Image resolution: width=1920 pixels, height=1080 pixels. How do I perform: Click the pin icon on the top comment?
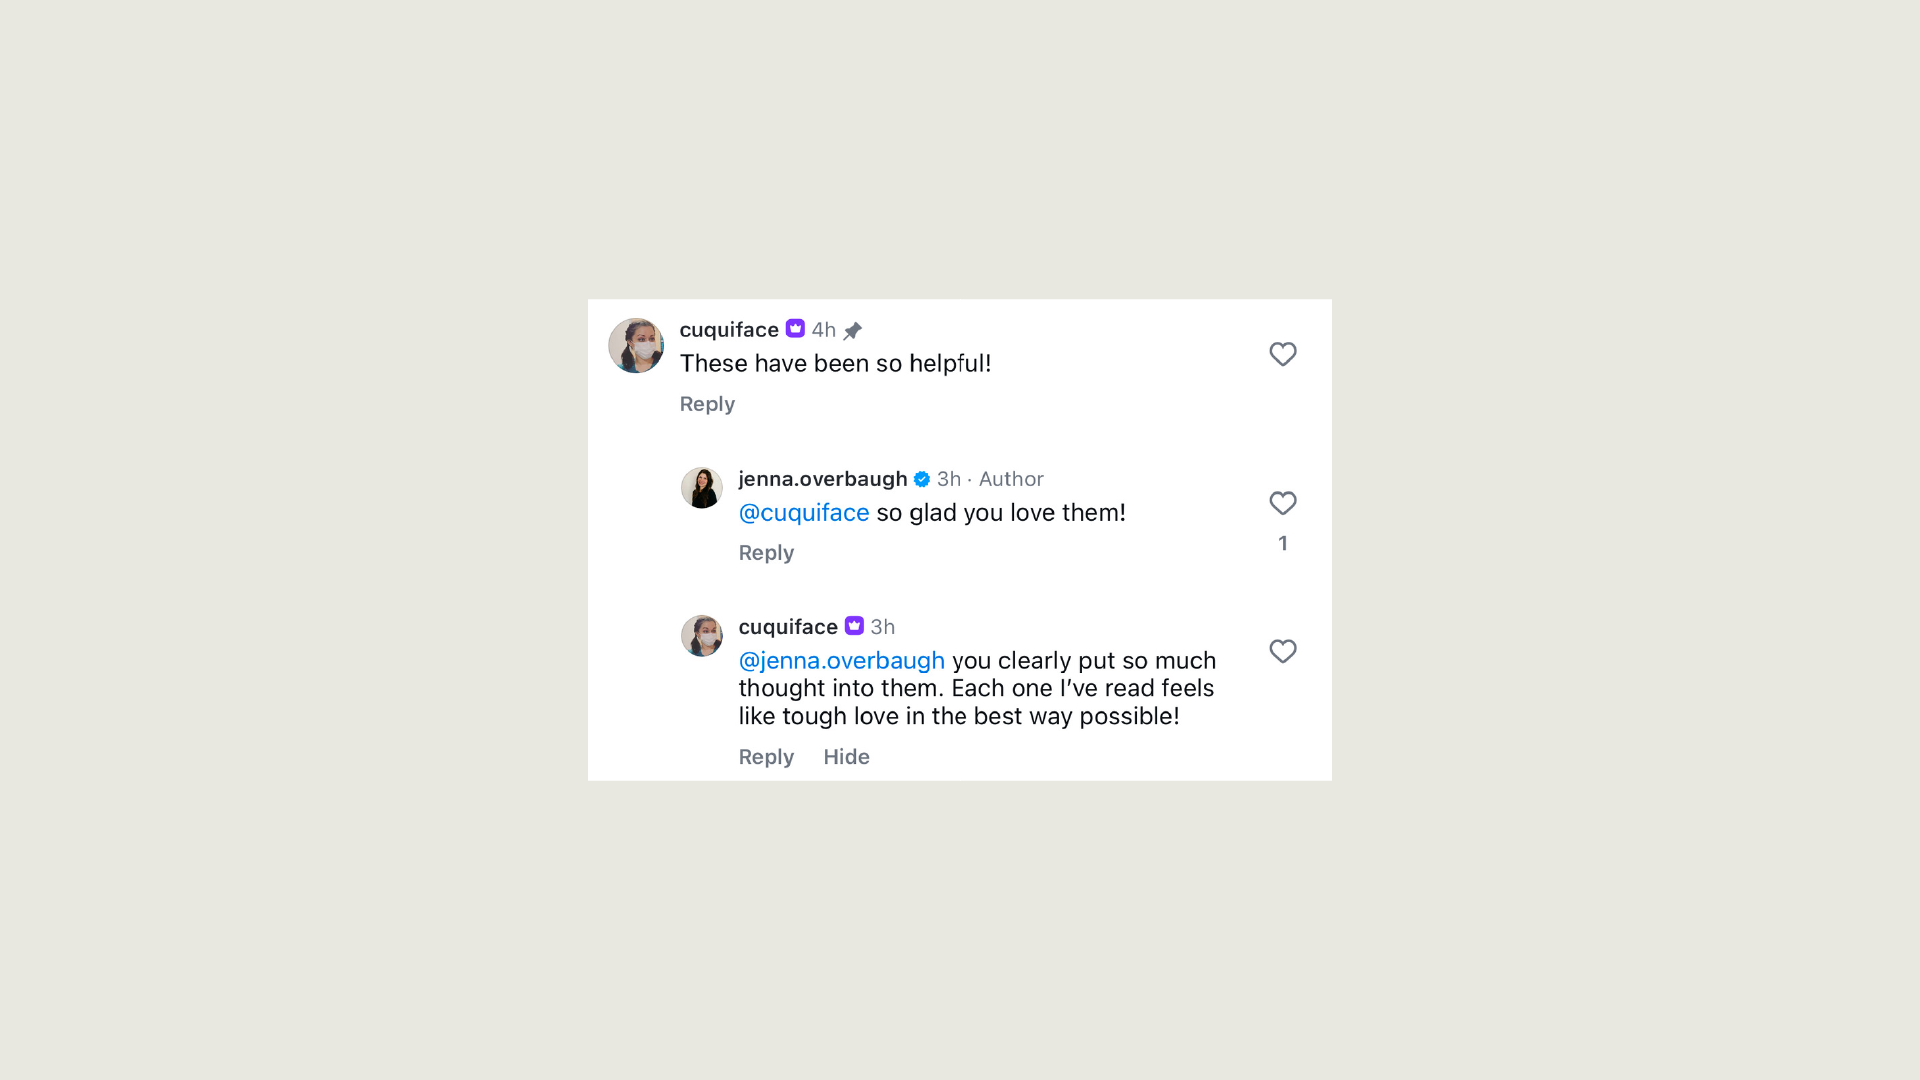pyautogui.click(x=853, y=330)
